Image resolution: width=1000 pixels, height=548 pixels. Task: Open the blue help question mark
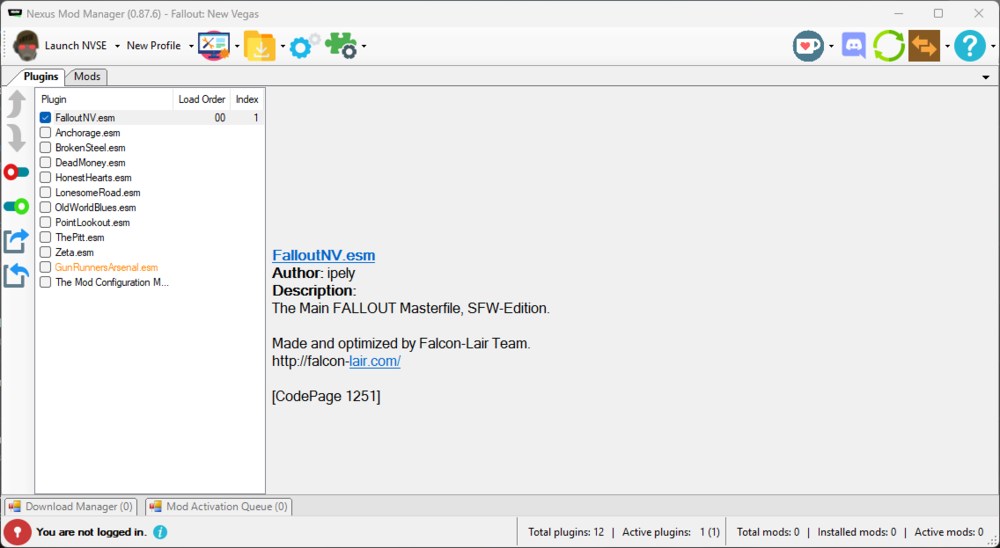coord(970,46)
